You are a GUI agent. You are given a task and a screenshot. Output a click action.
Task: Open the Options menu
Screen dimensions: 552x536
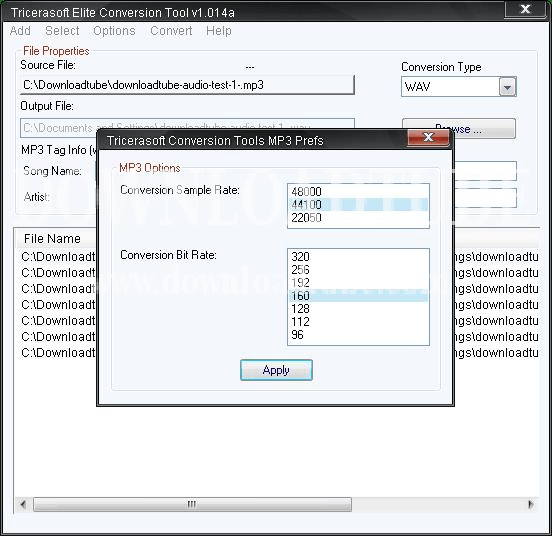point(114,31)
